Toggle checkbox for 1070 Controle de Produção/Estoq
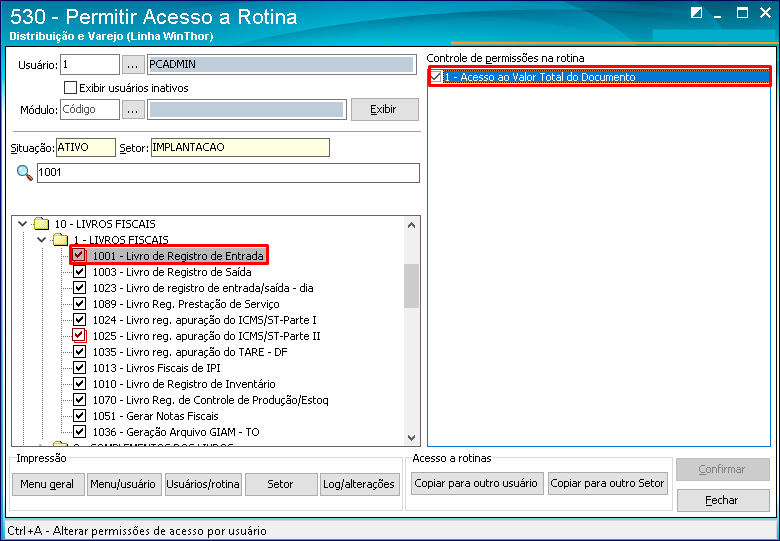This screenshot has width=780, height=541. [x=80, y=400]
